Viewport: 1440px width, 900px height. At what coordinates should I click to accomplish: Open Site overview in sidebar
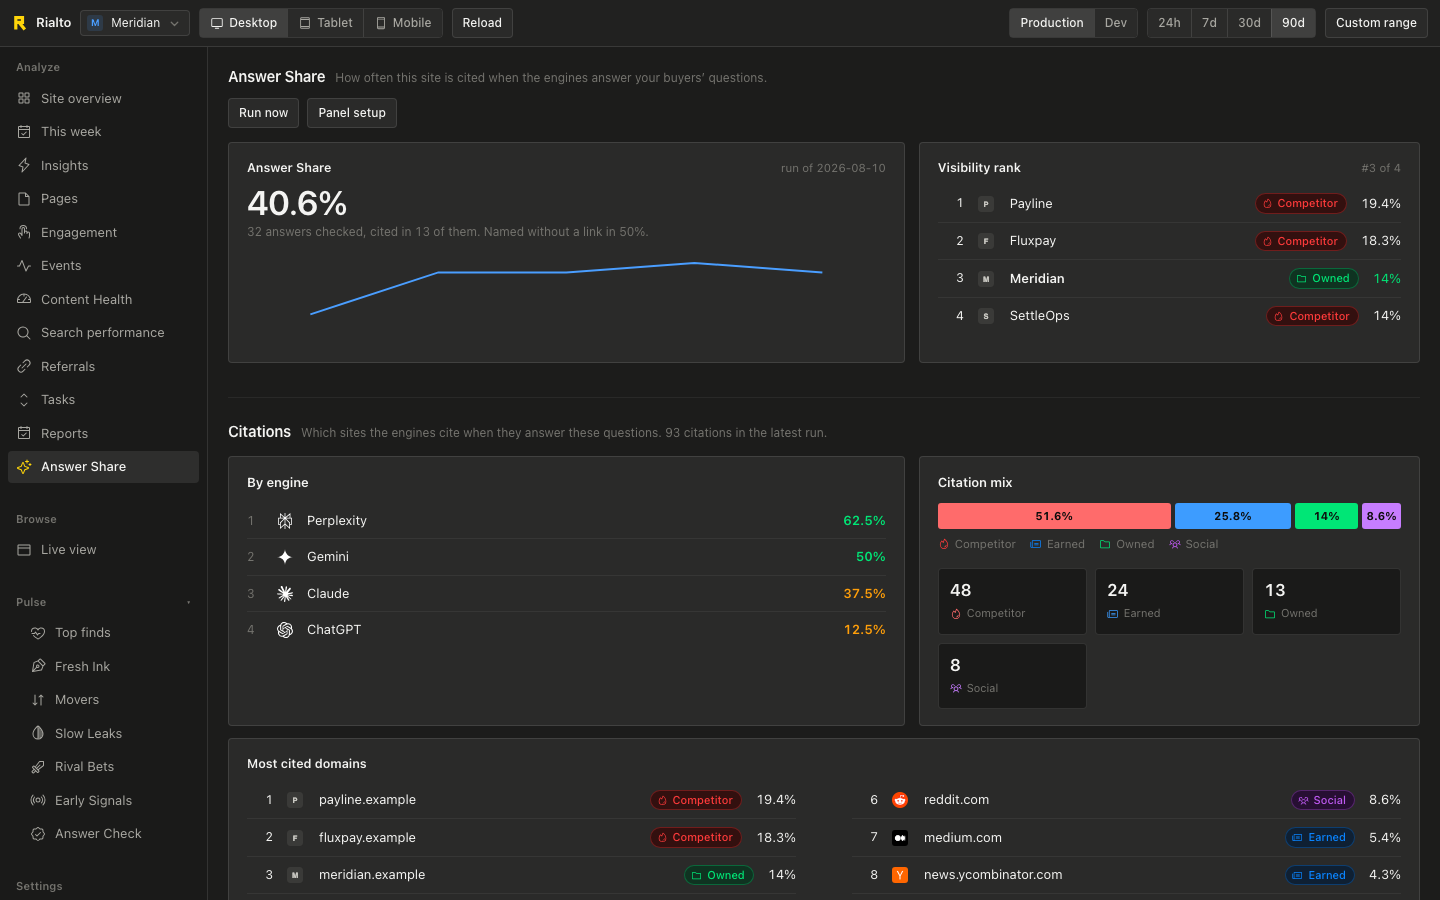coord(103,98)
